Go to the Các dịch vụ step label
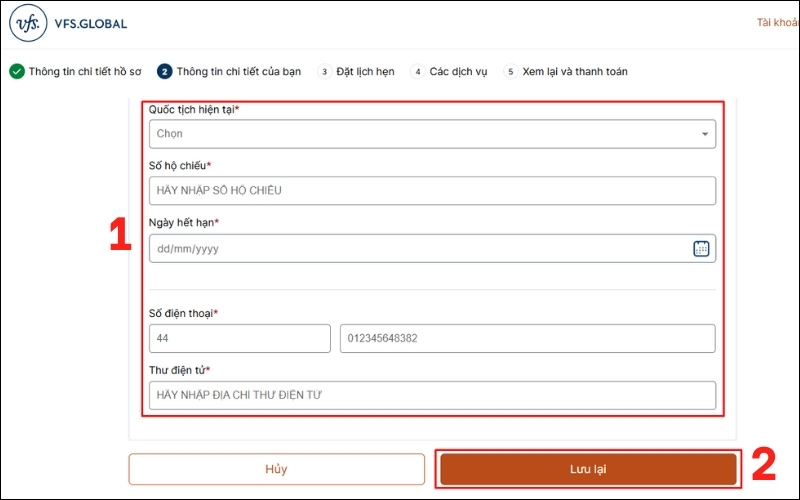The image size is (800, 500). [x=460, y=72]
